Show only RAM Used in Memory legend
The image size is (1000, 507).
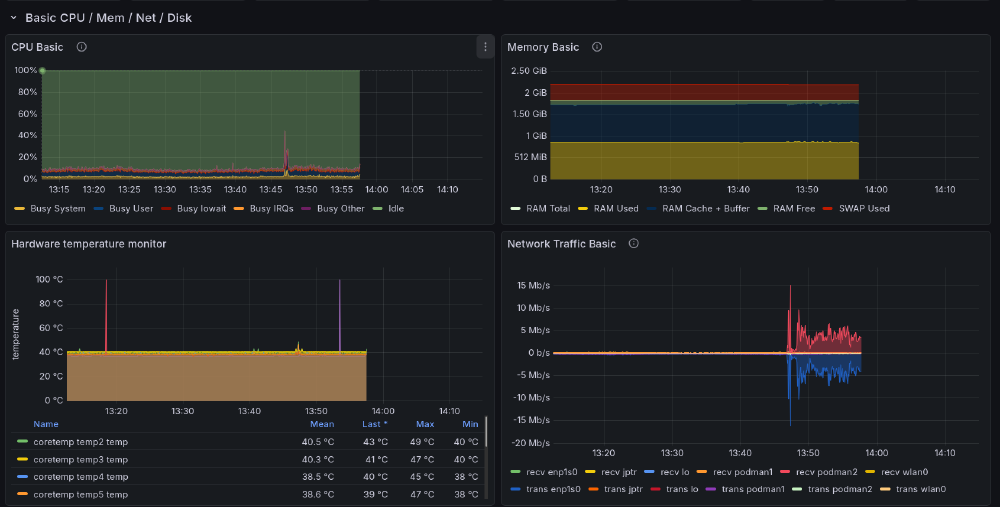(x=615, y=209)
